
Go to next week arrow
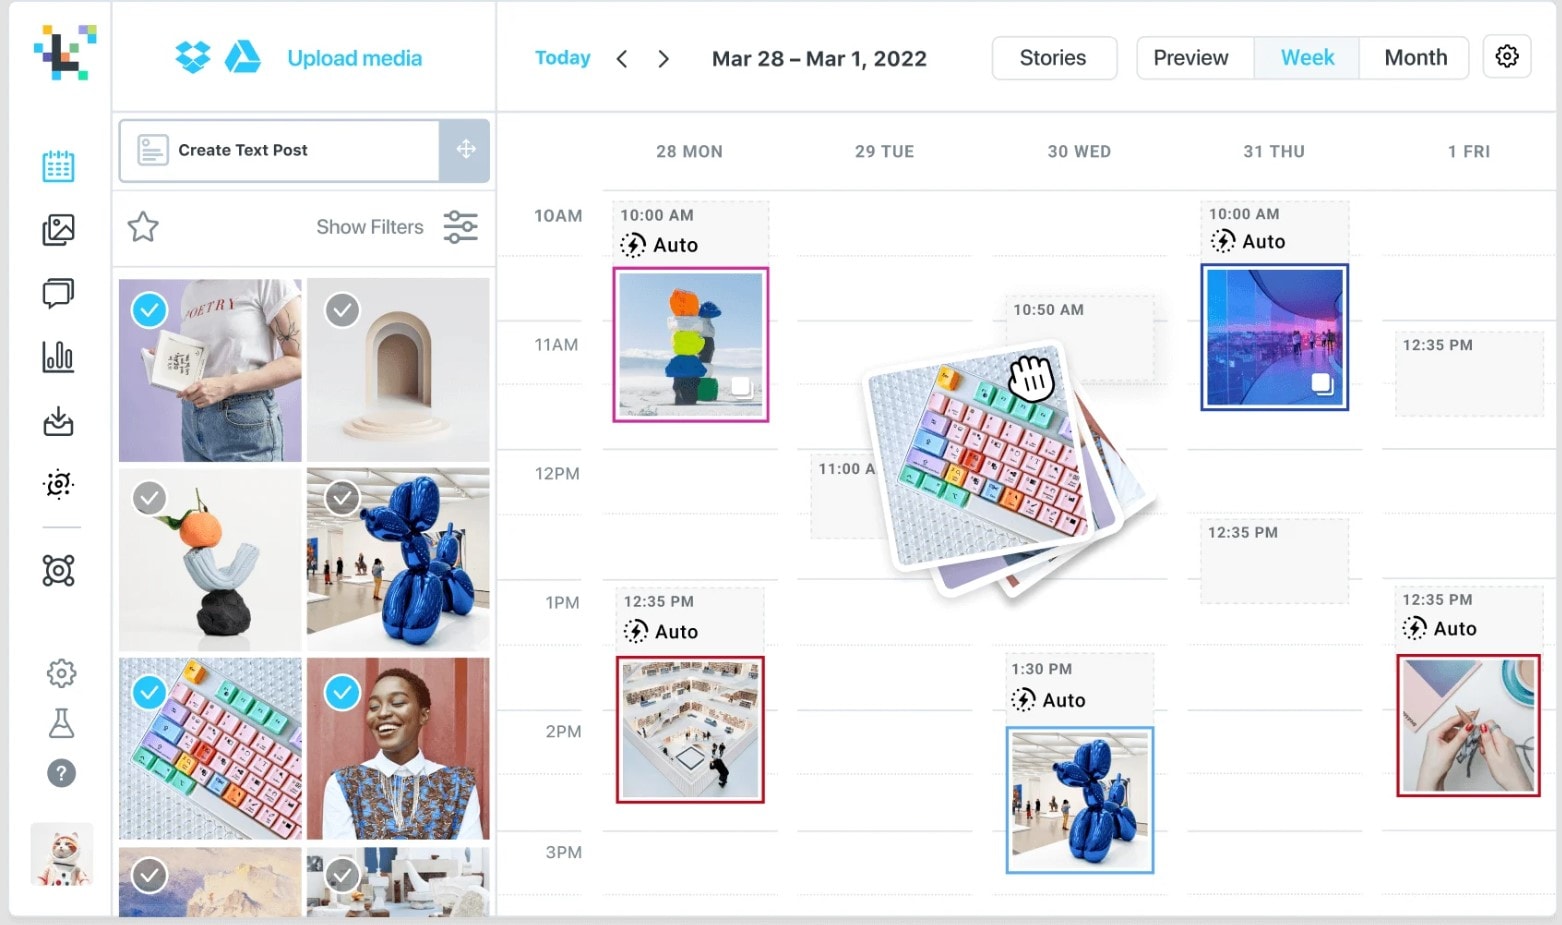pyautogui.click(x=663, y=59)
